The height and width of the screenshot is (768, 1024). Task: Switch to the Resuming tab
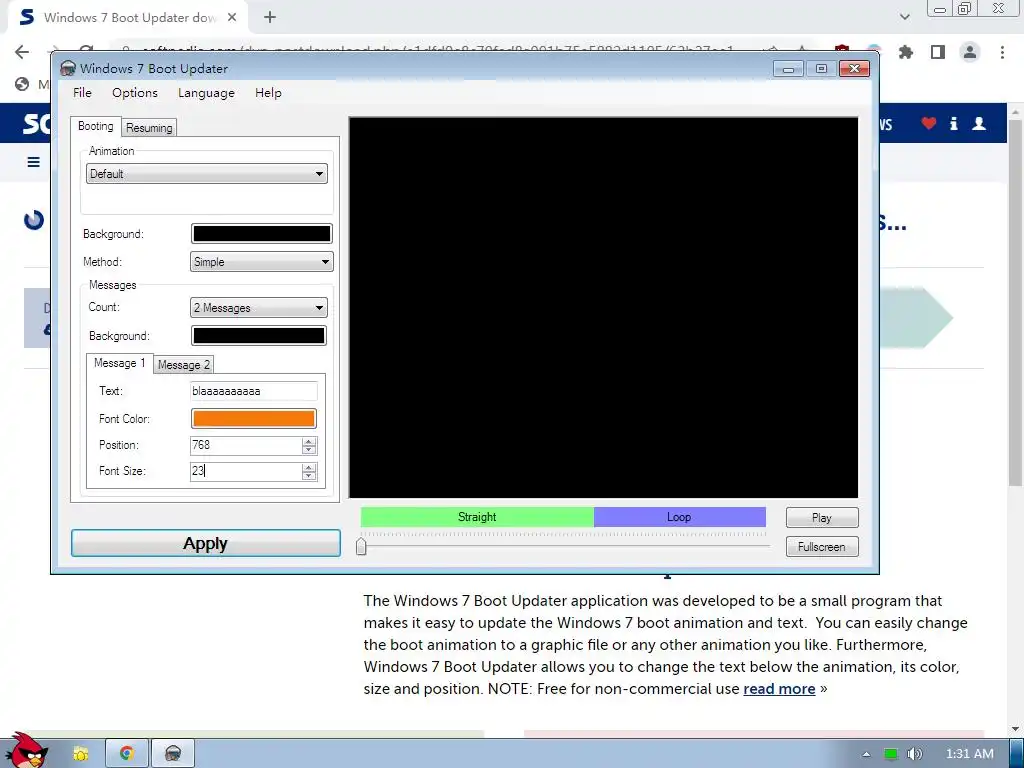pyautogui.click(x=149, y=128)
